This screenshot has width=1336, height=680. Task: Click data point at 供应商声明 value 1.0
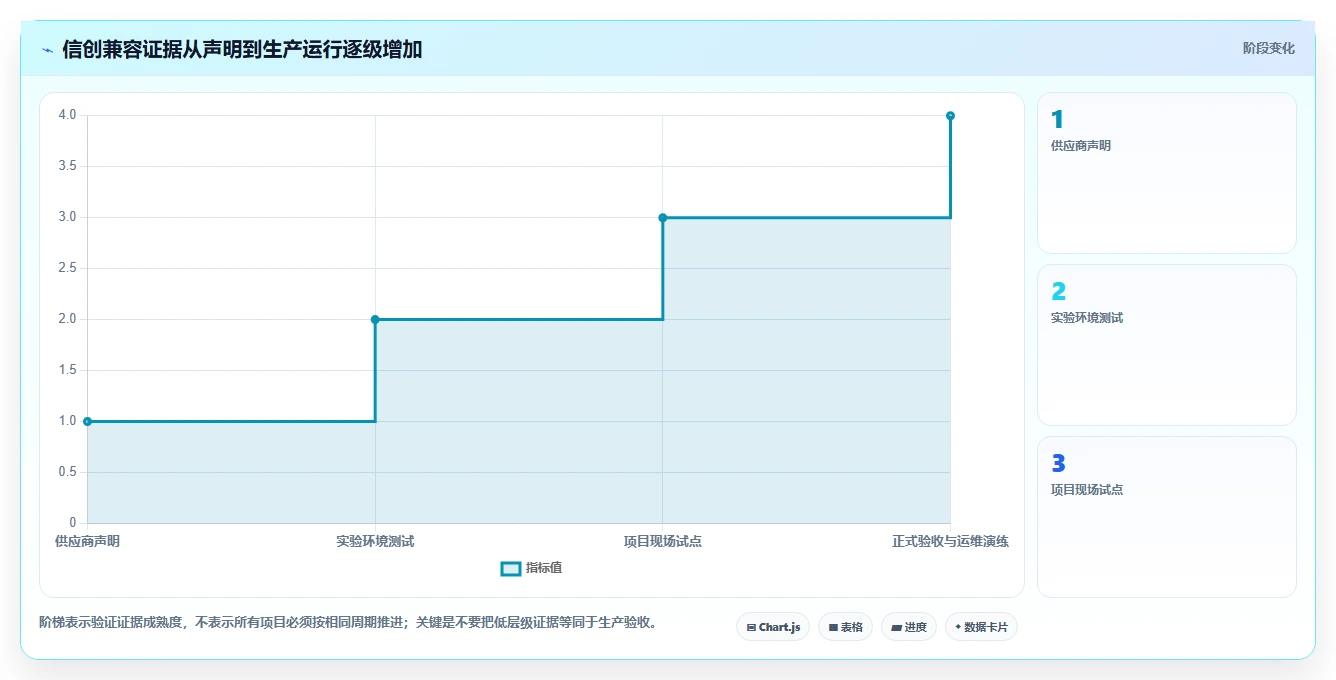88,421
